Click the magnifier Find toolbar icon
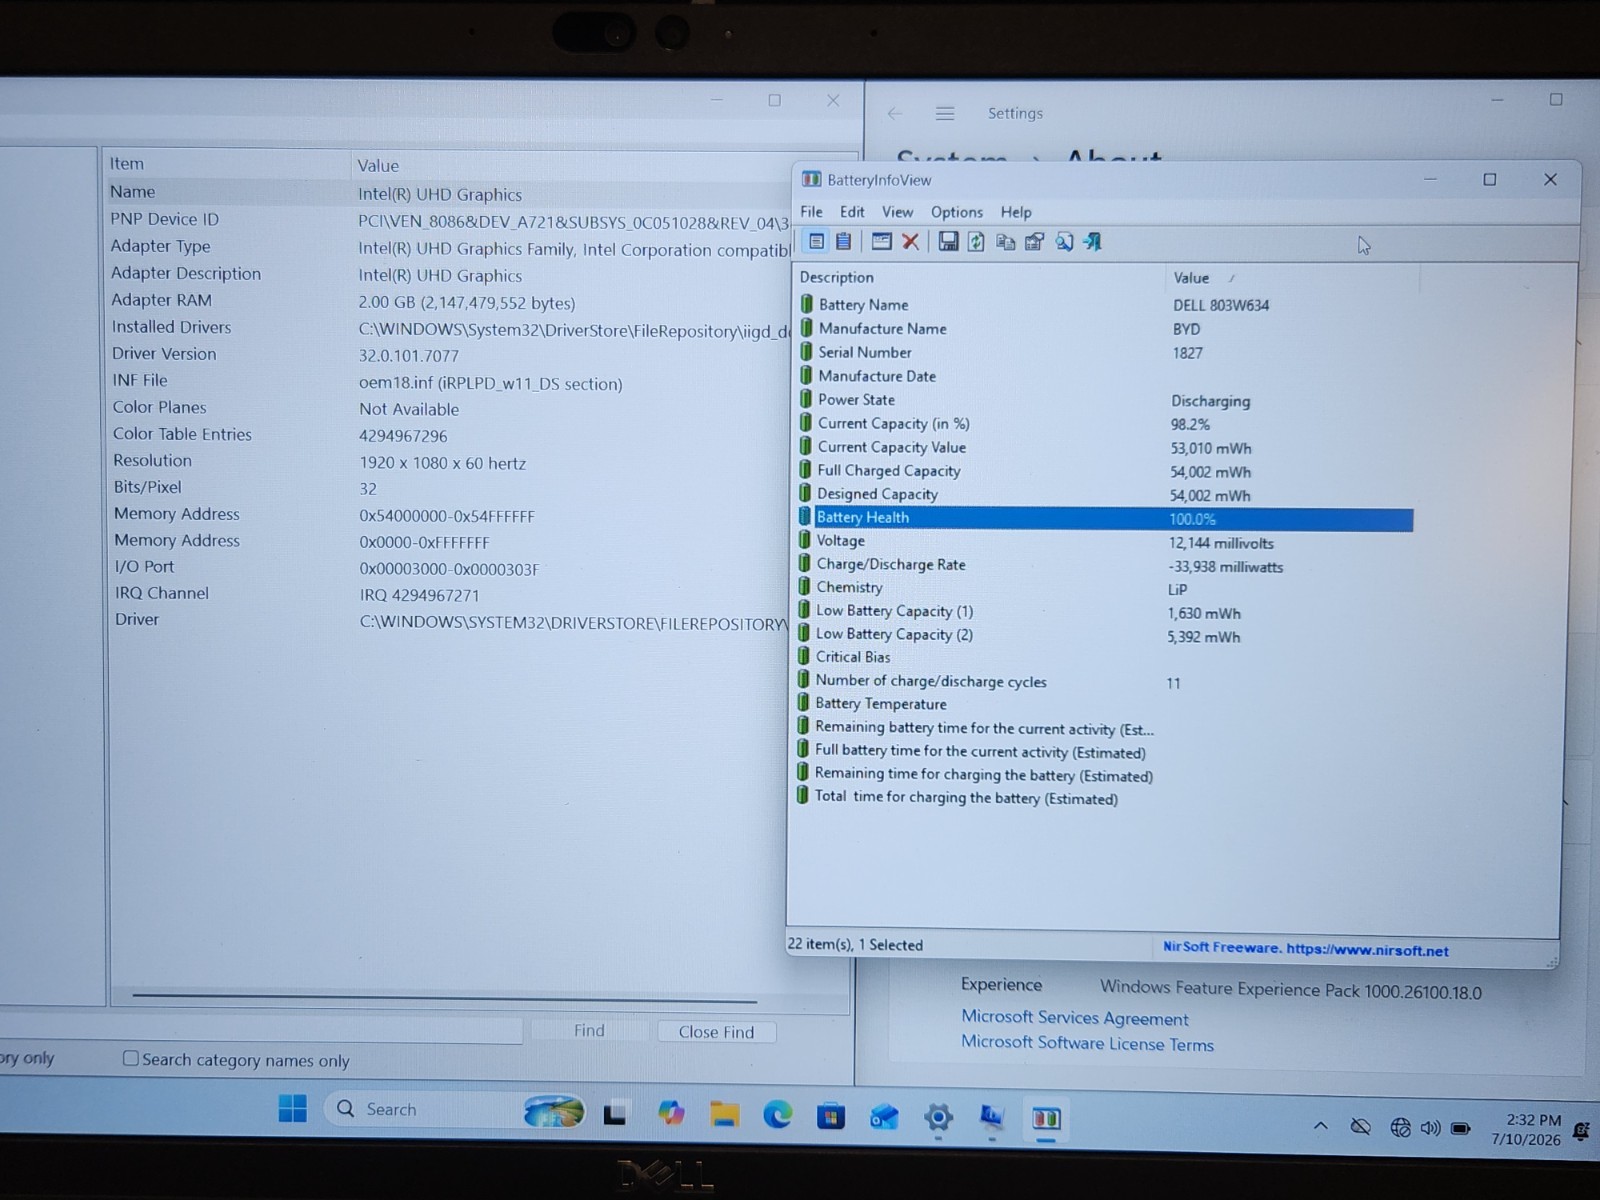Image resolution: width=1600 pixels, height=1200 pixels. (1064, 241)
